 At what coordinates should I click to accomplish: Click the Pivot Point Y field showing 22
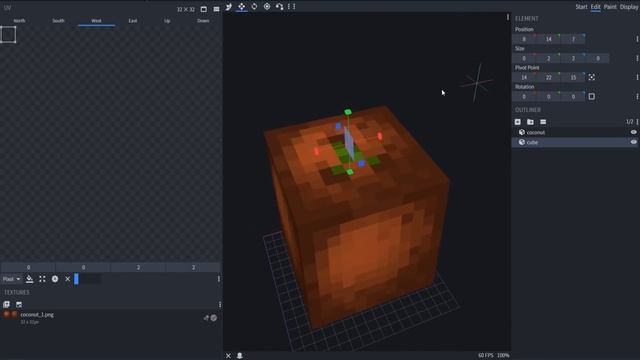tap(549, 77)
